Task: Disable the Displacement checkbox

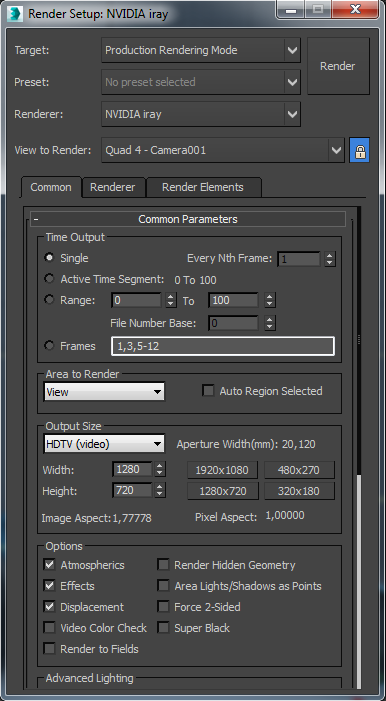Action: [x=49, y=607]
